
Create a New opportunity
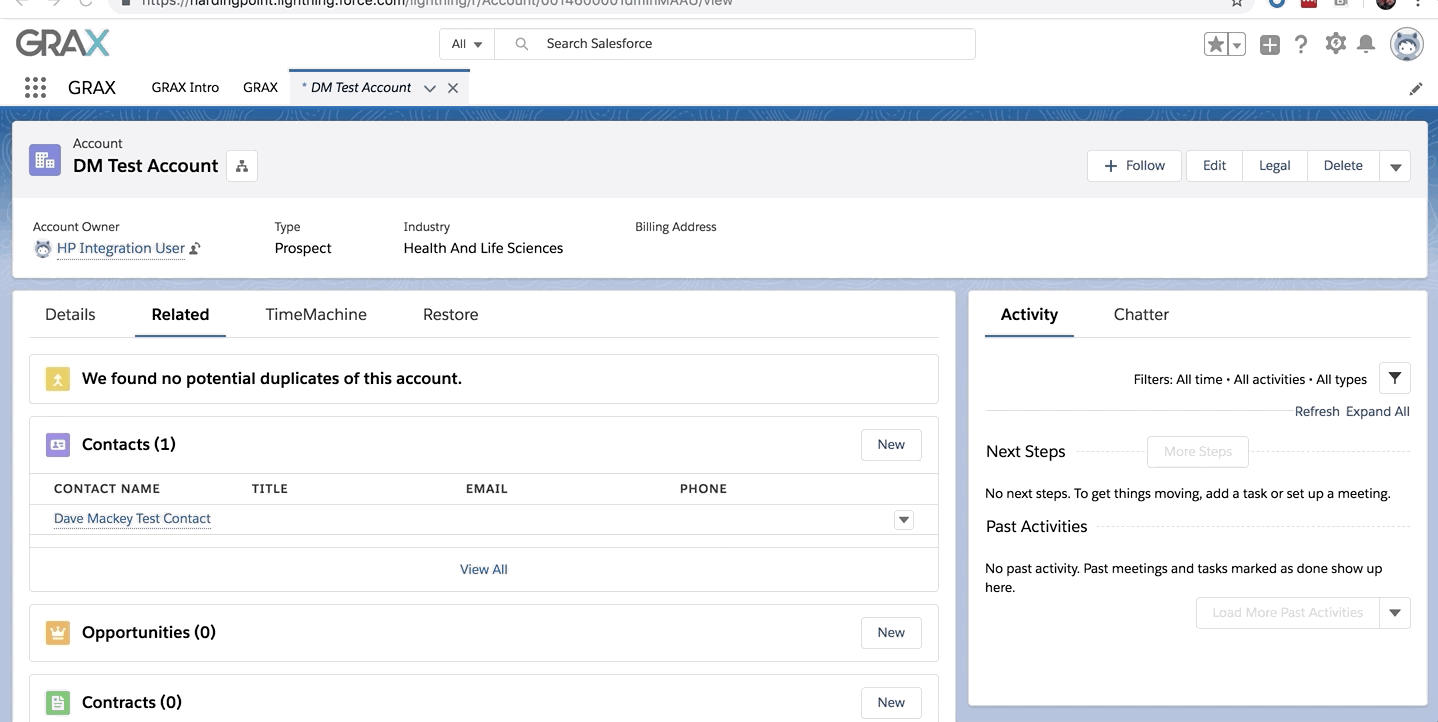click(891, 633)
